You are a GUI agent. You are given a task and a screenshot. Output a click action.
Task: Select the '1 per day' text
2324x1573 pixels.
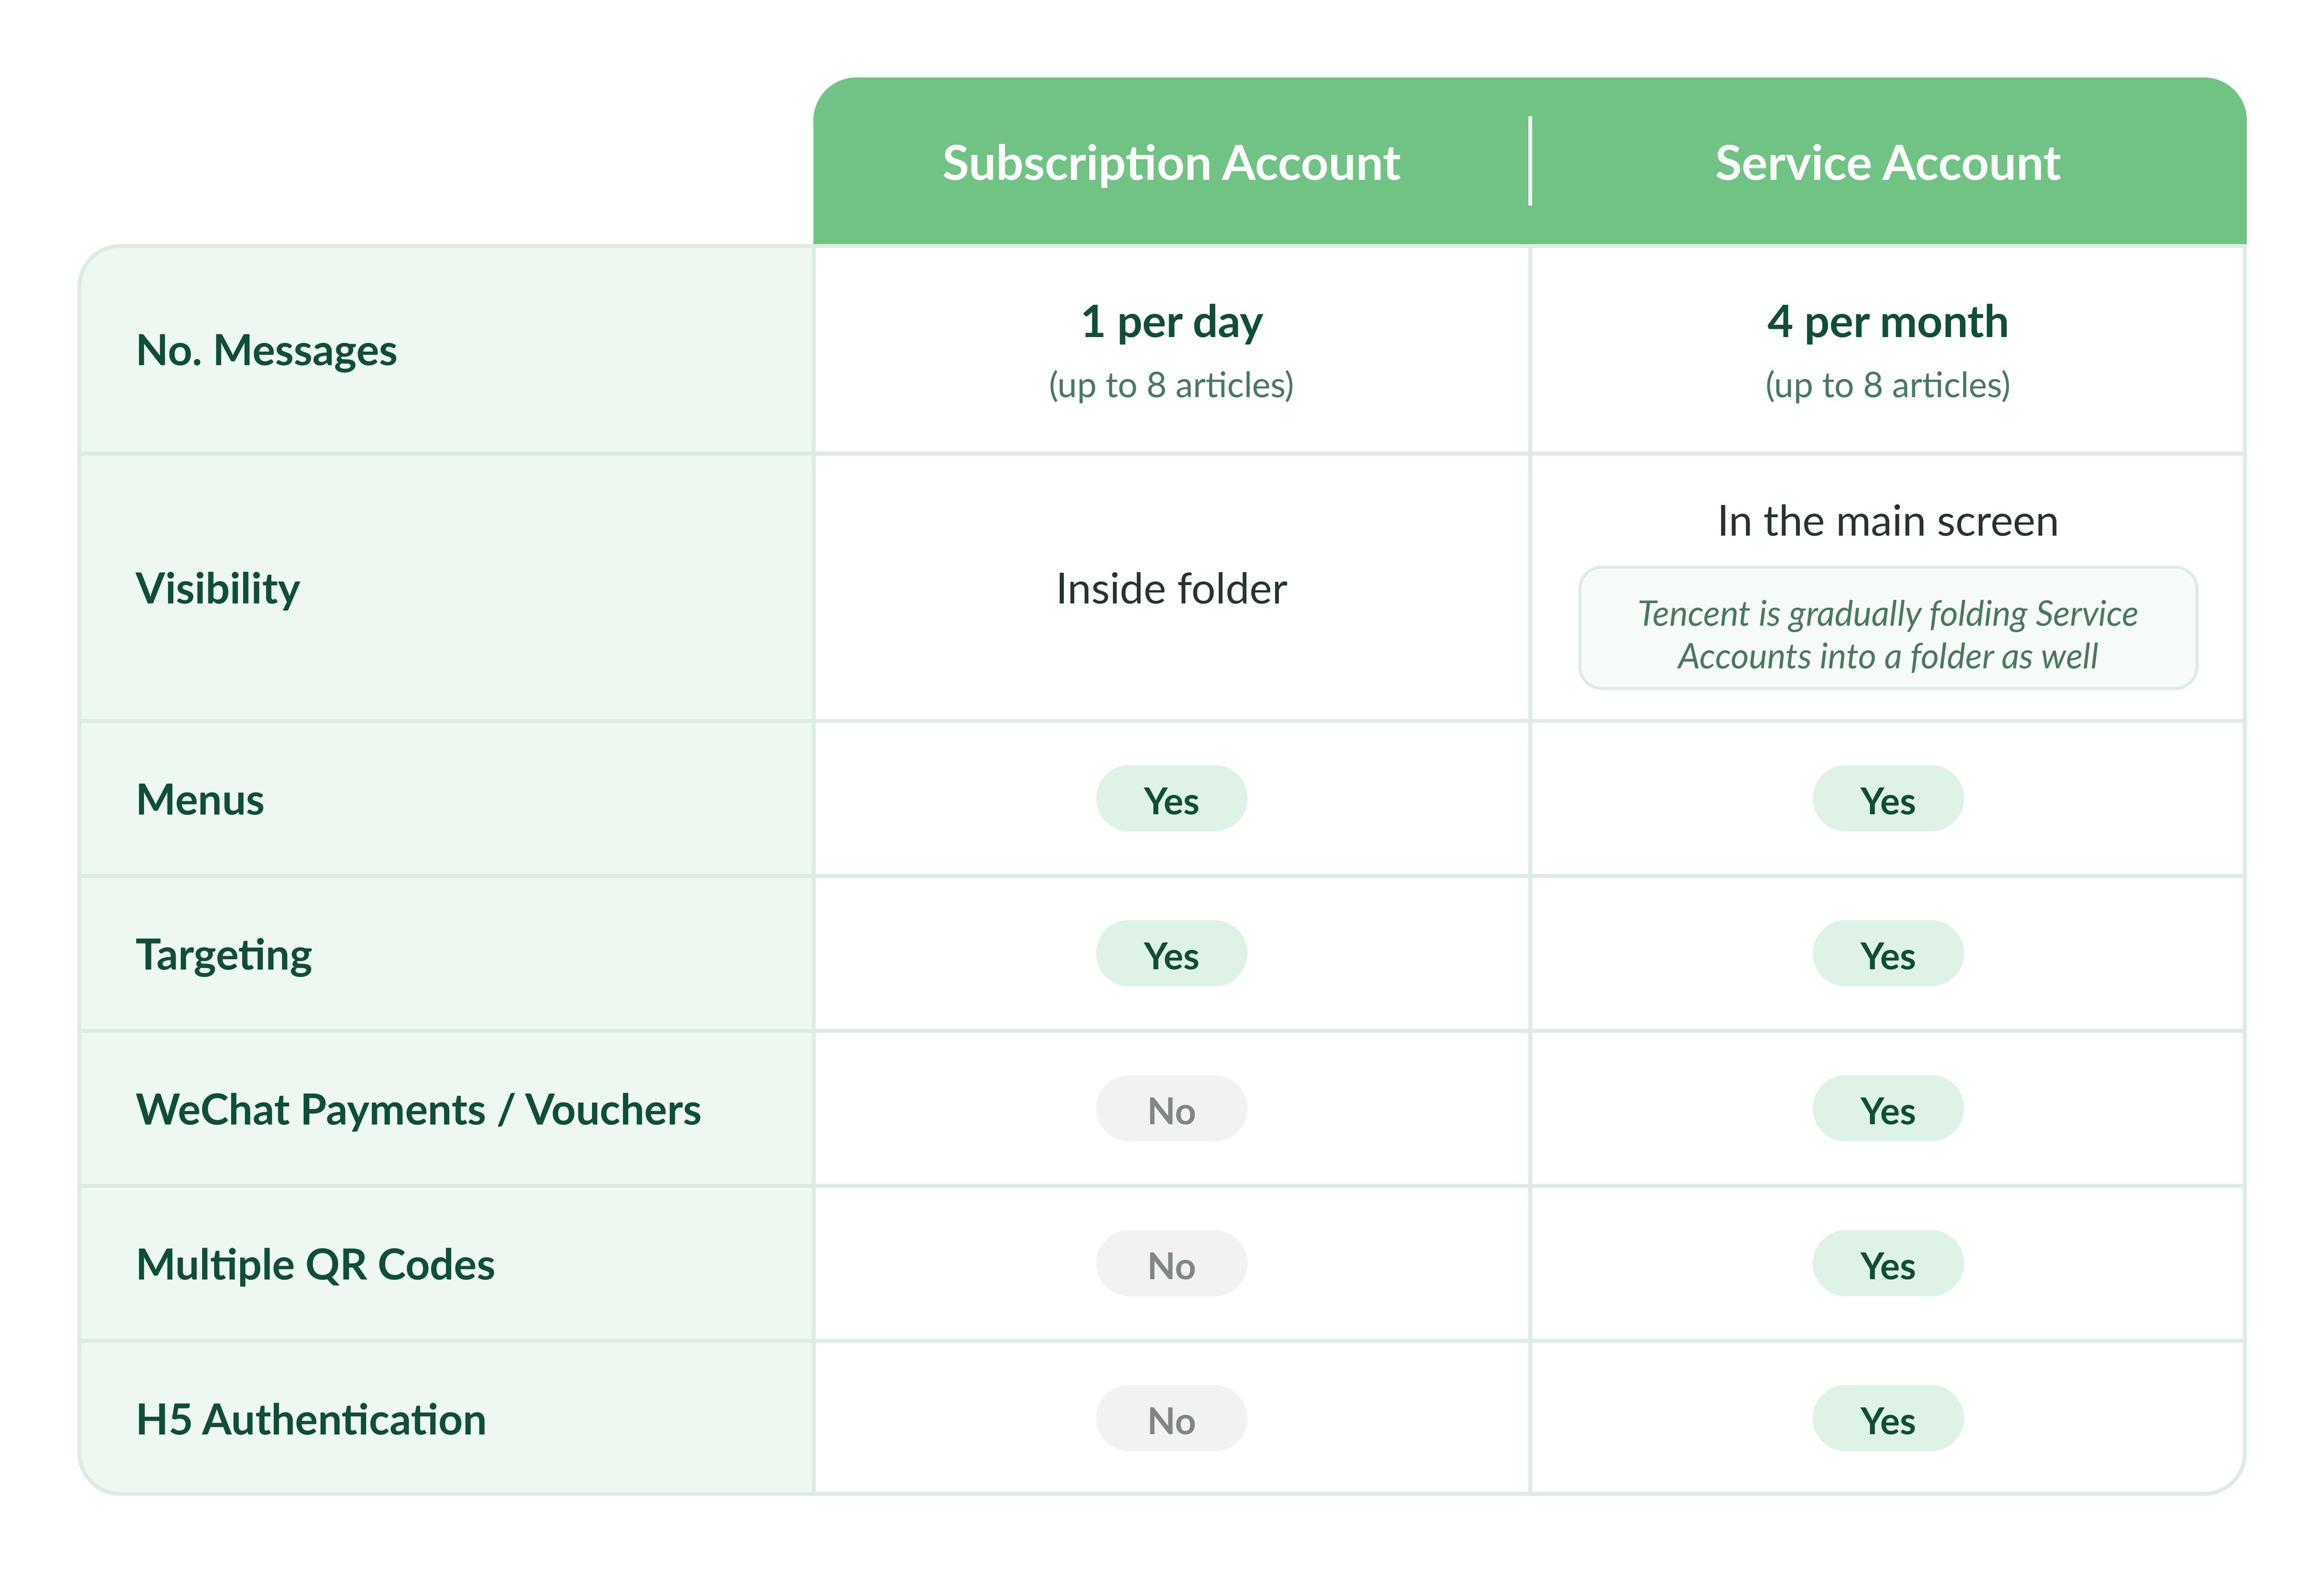[x=1171, y=323]
